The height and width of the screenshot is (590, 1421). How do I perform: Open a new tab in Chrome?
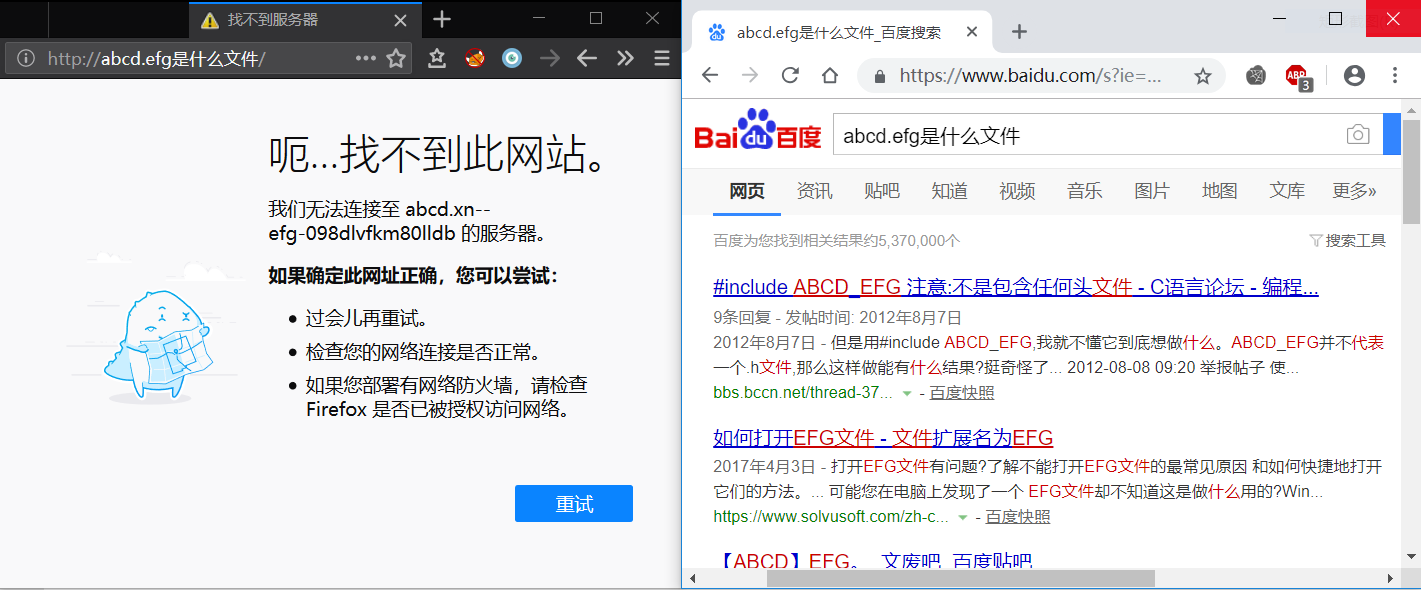pos(1019,32)
